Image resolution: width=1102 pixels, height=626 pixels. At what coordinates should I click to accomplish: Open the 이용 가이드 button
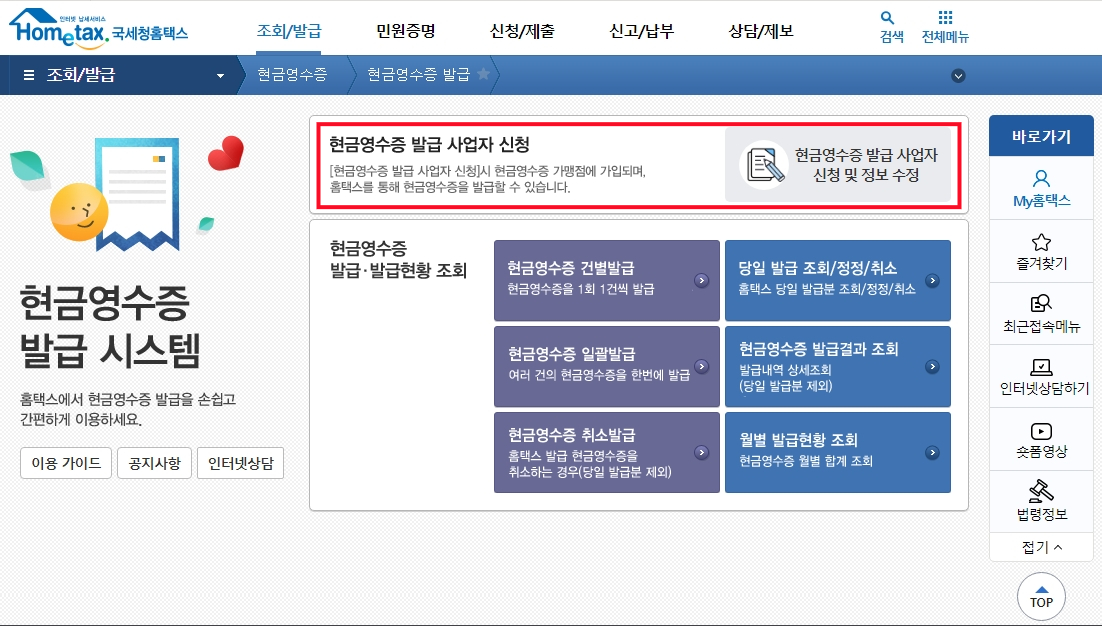tap(65, 463)
